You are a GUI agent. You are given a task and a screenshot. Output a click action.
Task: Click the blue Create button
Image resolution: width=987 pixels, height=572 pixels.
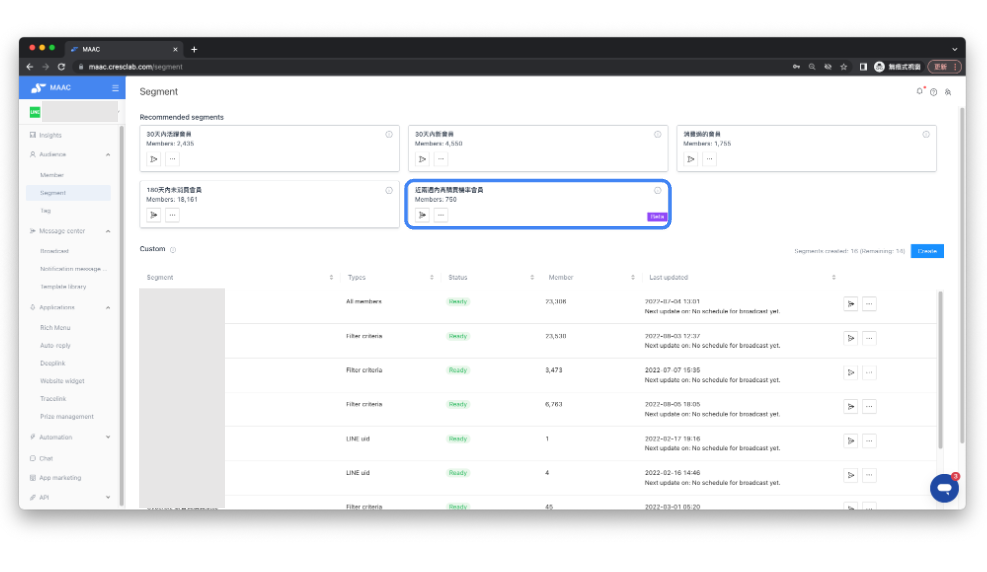pos(927,251)
